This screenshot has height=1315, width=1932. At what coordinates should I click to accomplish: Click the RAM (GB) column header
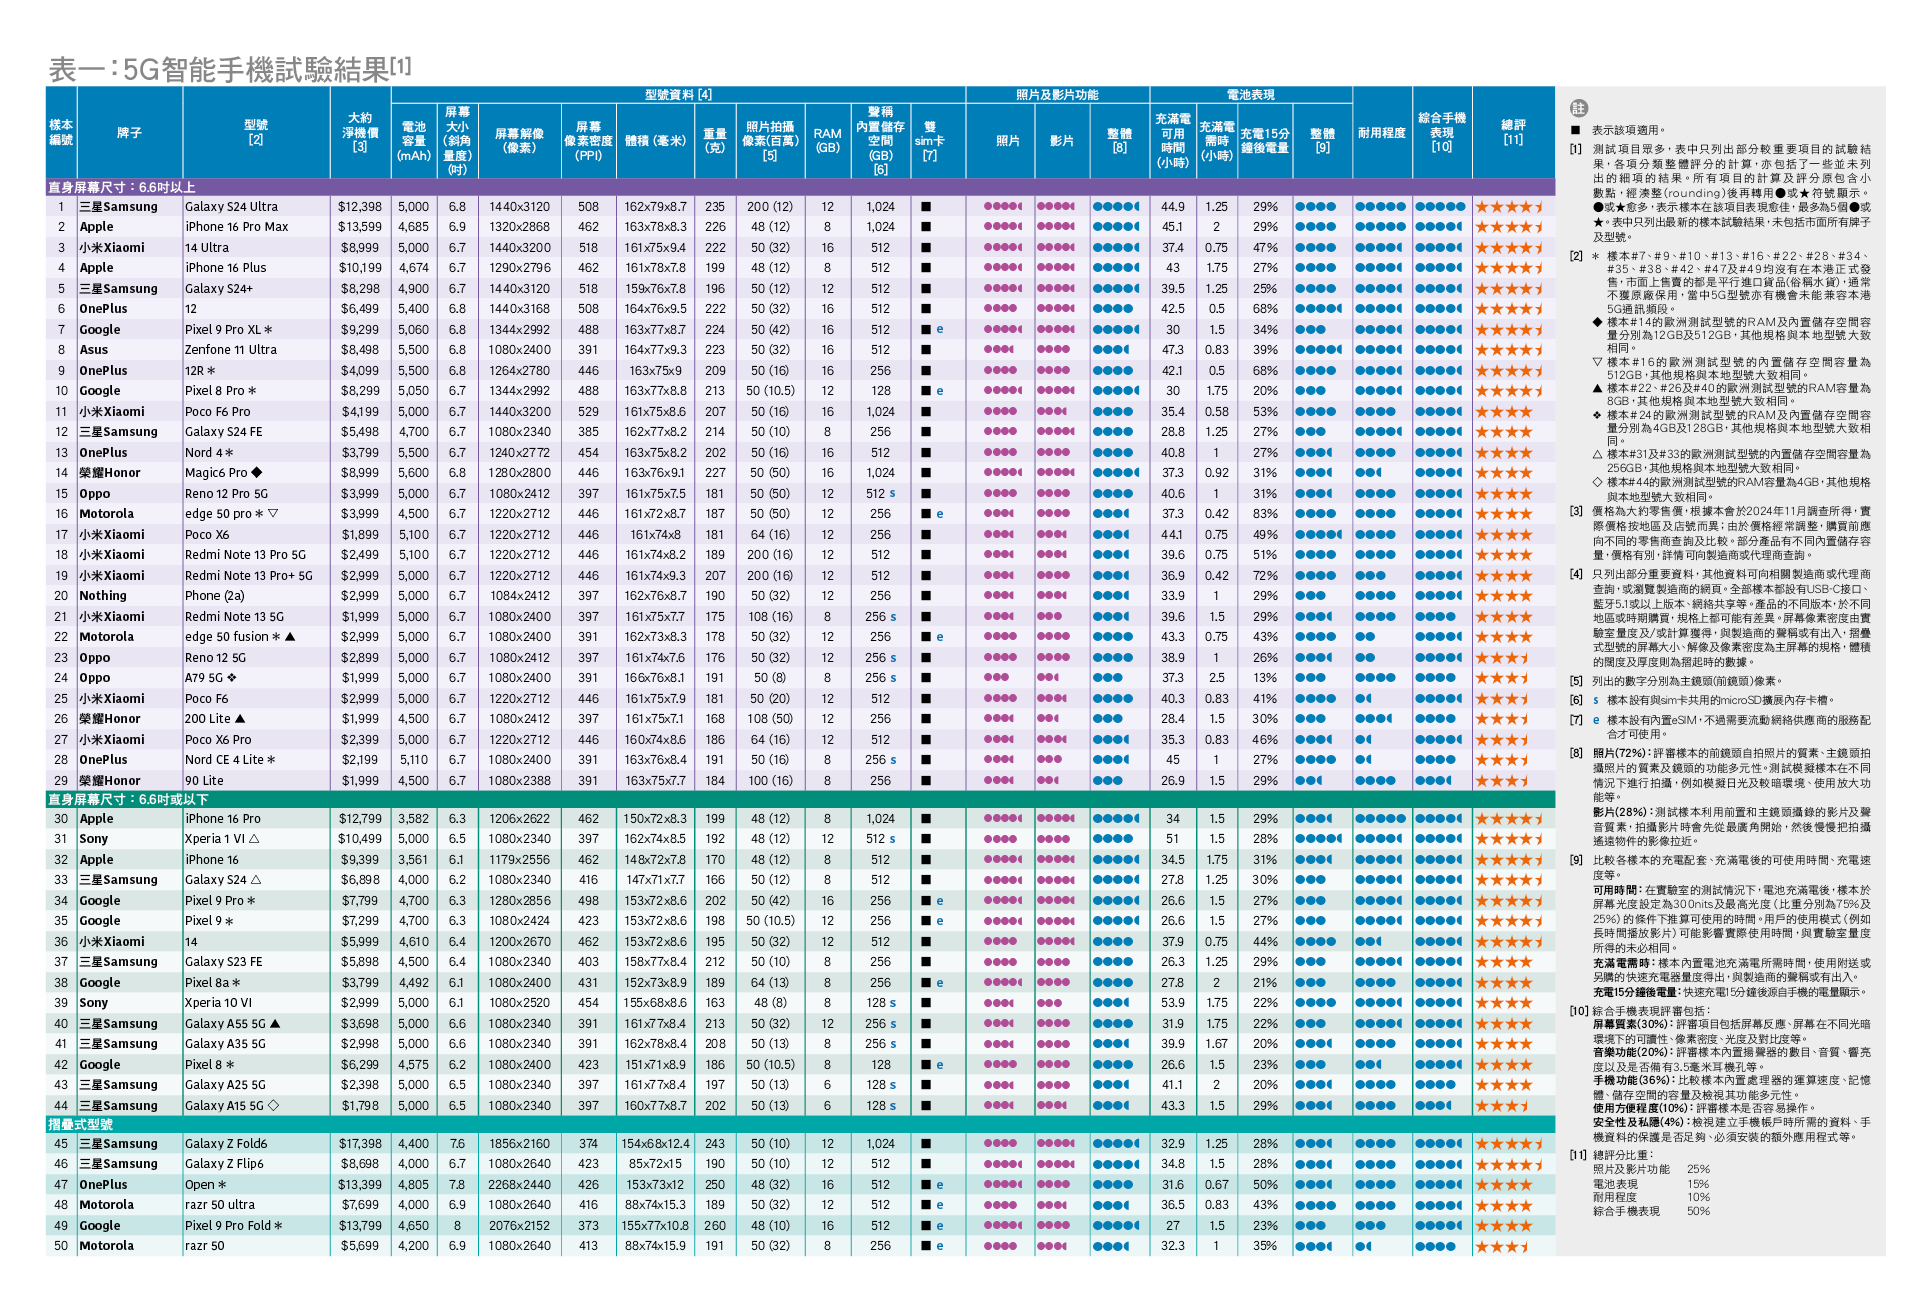tap(827, 141)
